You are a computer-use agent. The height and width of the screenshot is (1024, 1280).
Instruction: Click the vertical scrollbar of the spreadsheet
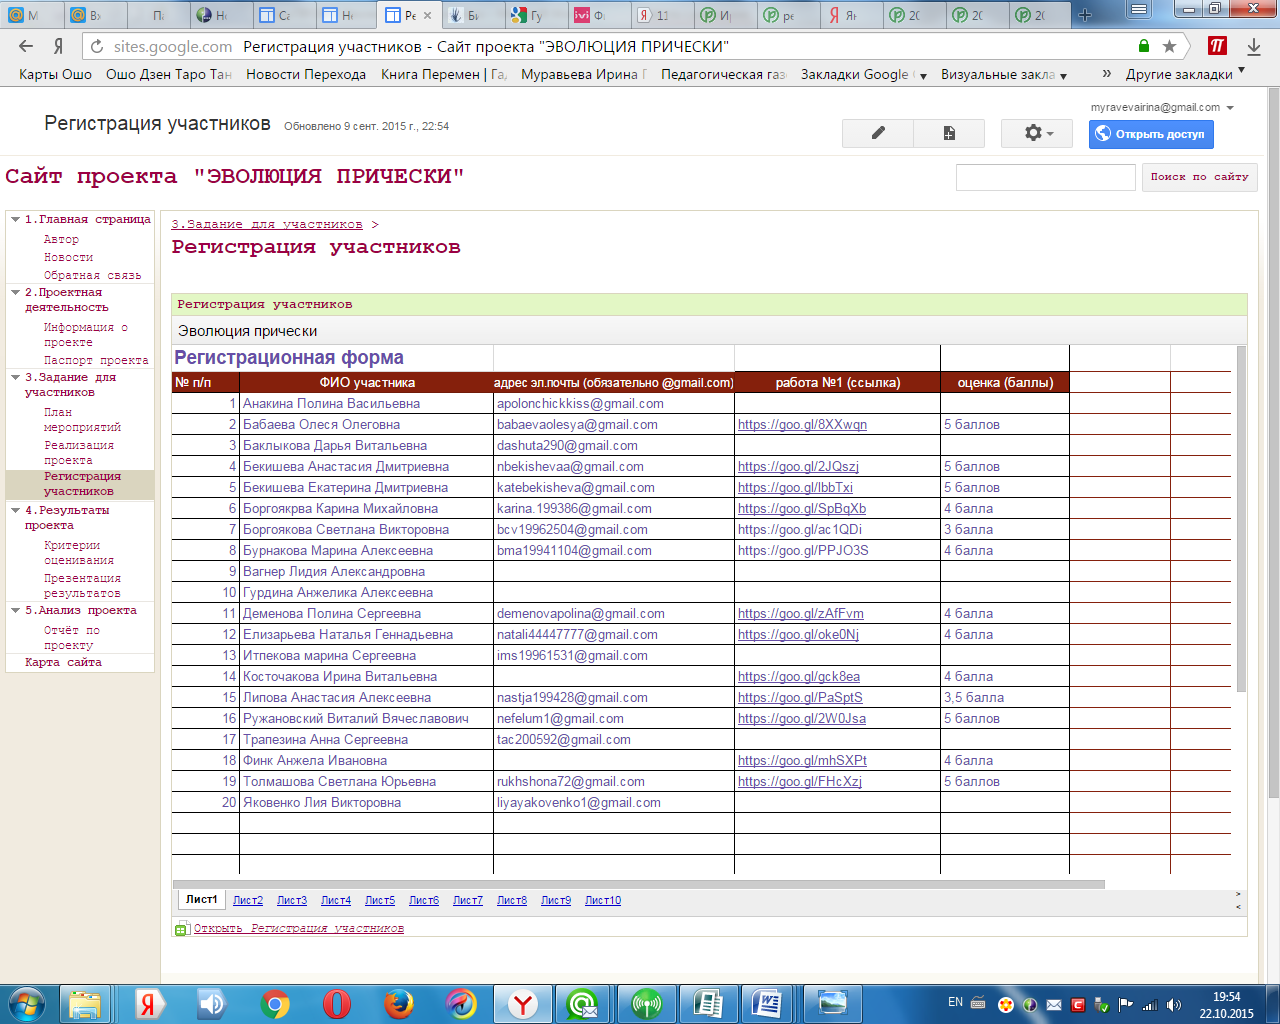[x=1241, y=519]
